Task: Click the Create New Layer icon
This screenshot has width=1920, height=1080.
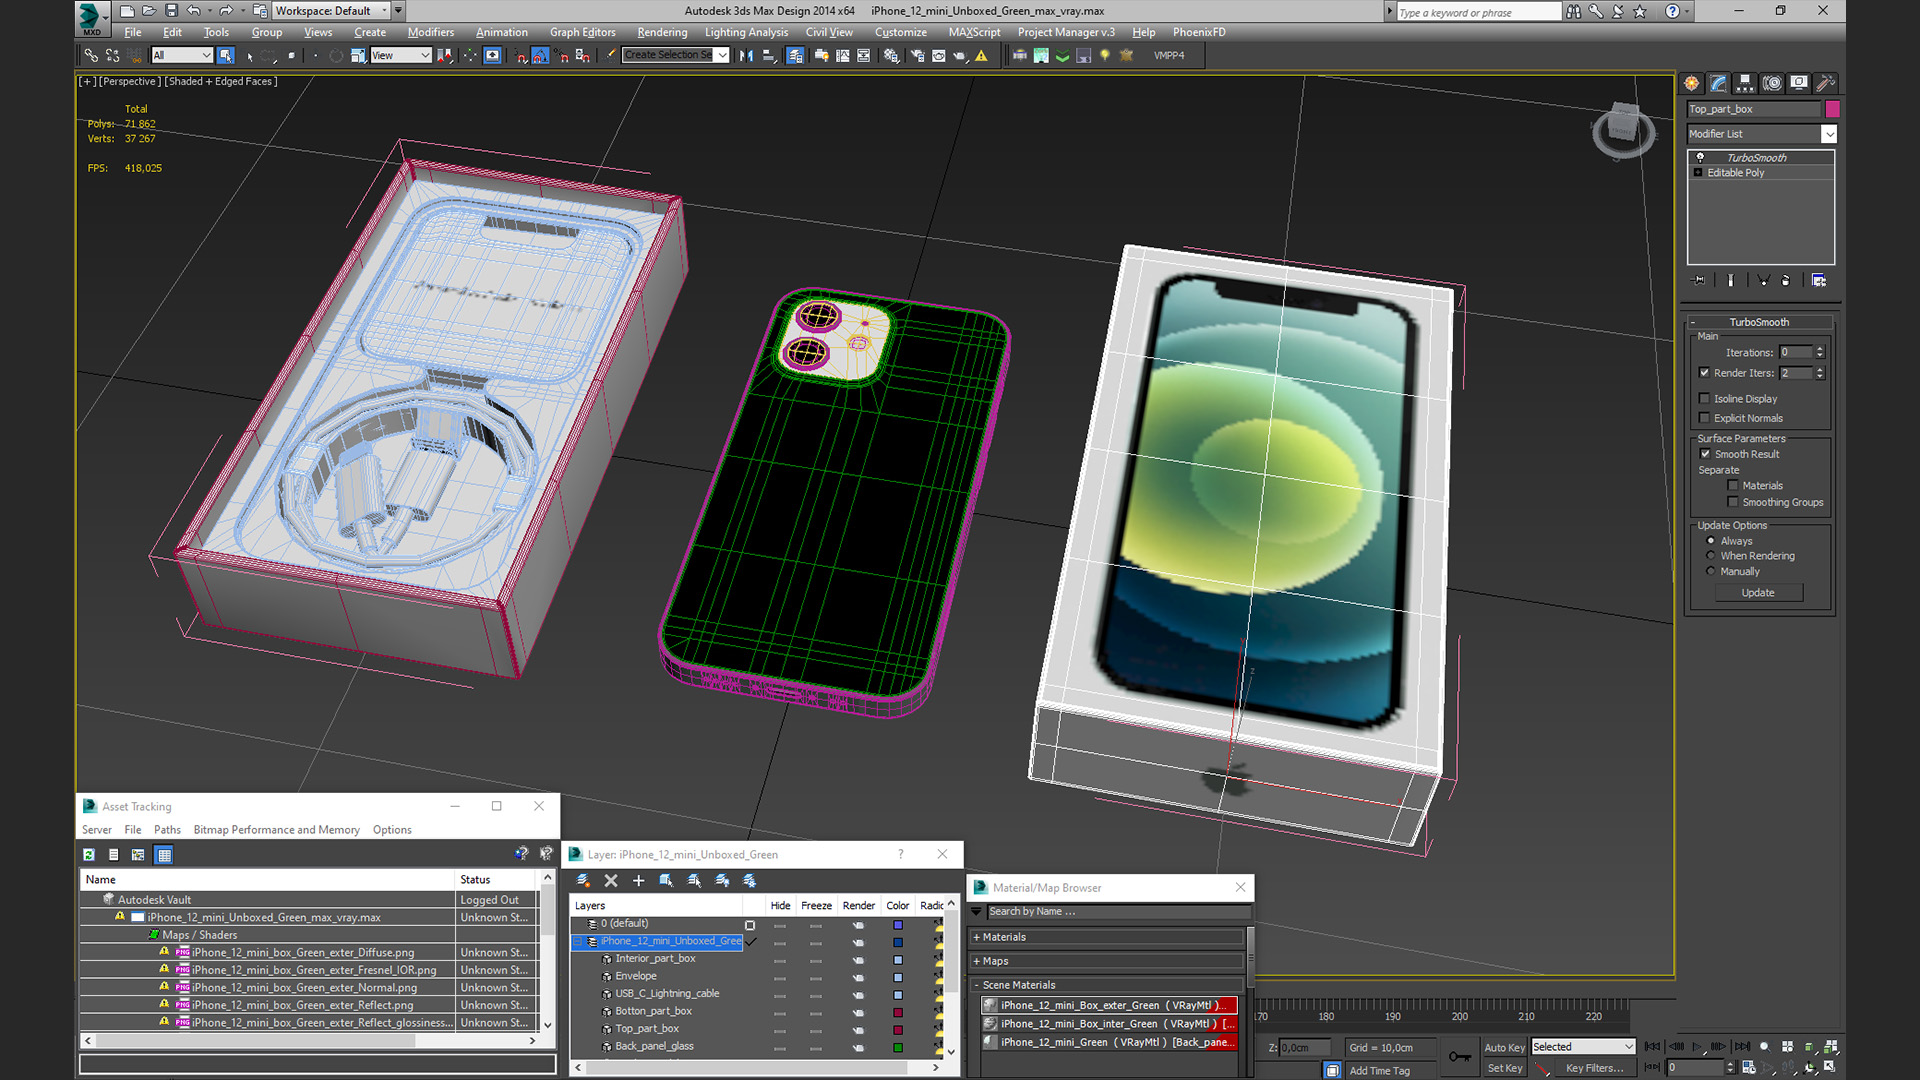Action: (x=583, y=881)
